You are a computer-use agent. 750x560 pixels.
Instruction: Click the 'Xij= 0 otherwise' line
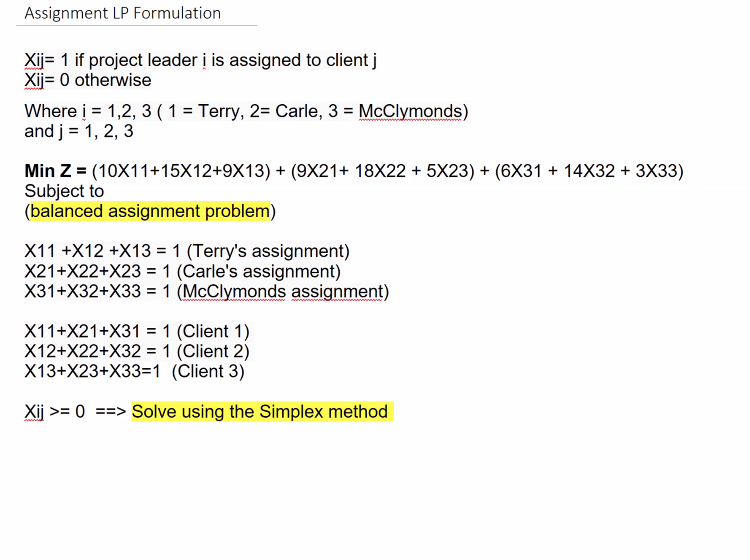88,80
